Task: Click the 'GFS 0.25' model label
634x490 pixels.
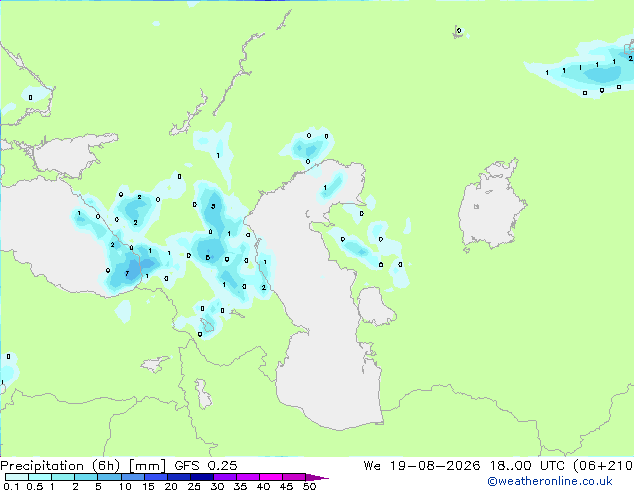Action: click(206, 466)
